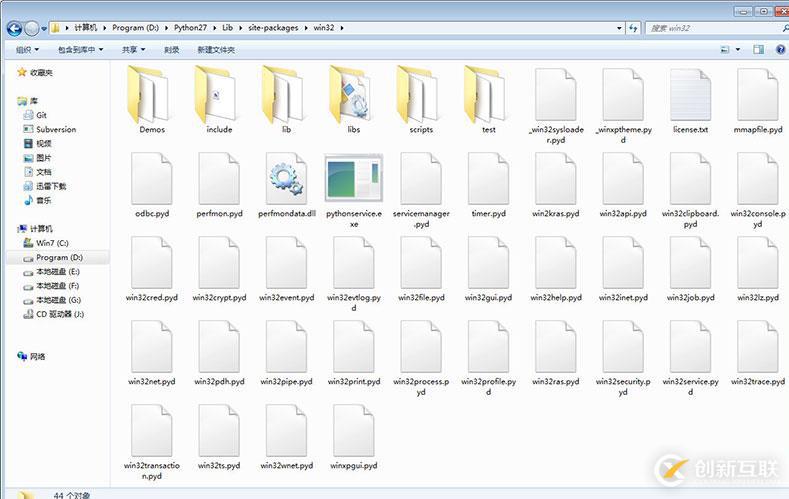Select the win32api.pyd file
The image size is (789, 499).
point(623,185)
